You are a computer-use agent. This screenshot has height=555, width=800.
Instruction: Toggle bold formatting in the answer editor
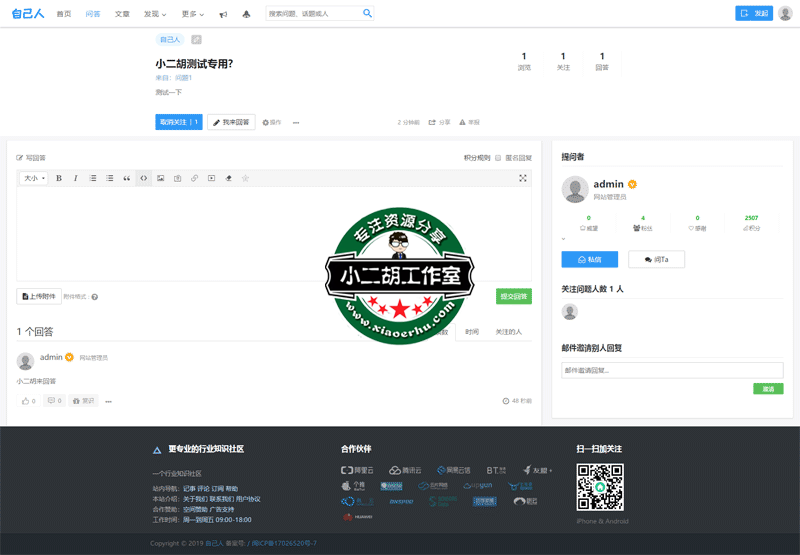point(59,178)
